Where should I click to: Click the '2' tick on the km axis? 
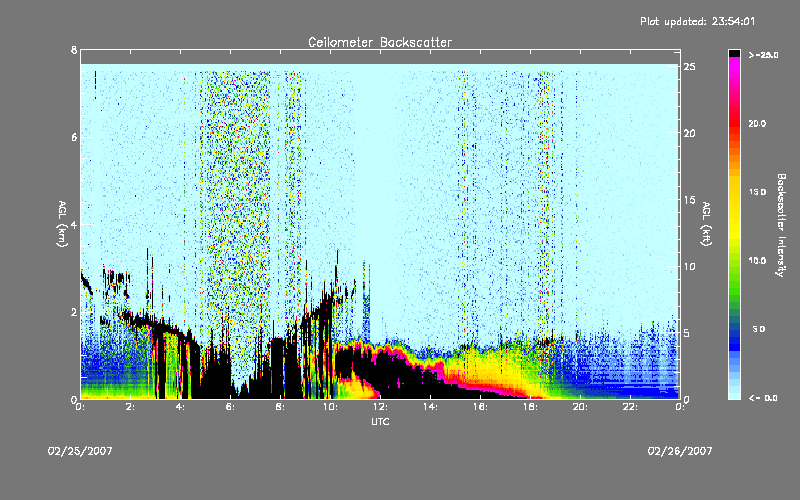point(74,312)
